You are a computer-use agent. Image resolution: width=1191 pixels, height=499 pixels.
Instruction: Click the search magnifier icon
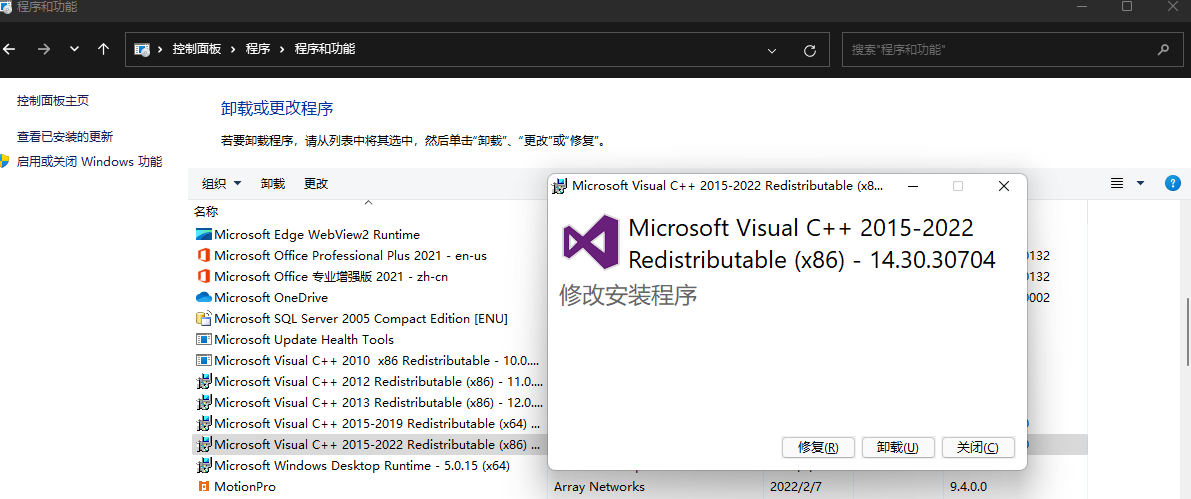click(x=1163, y=50)
